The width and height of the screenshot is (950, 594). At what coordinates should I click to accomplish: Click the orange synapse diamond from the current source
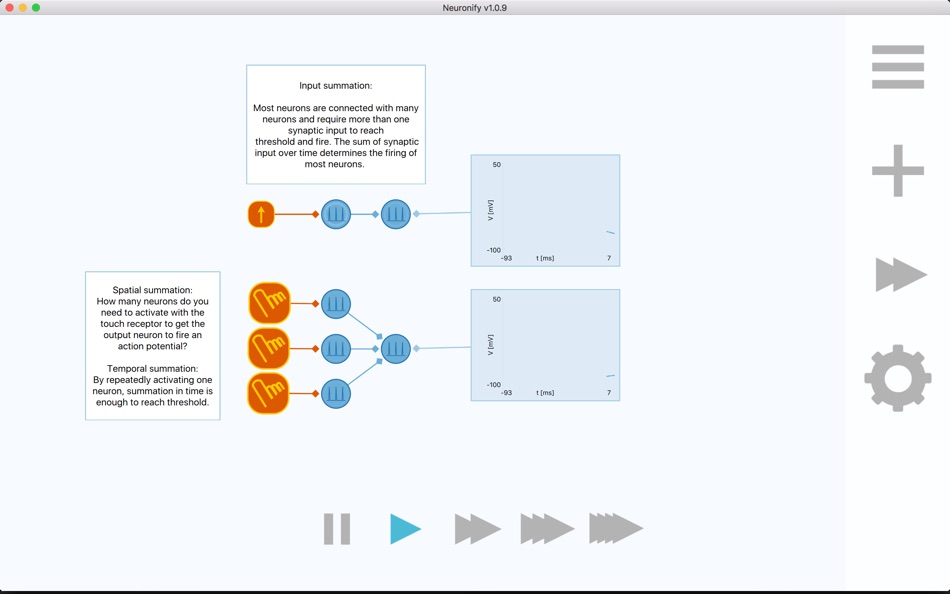point(315,214)
